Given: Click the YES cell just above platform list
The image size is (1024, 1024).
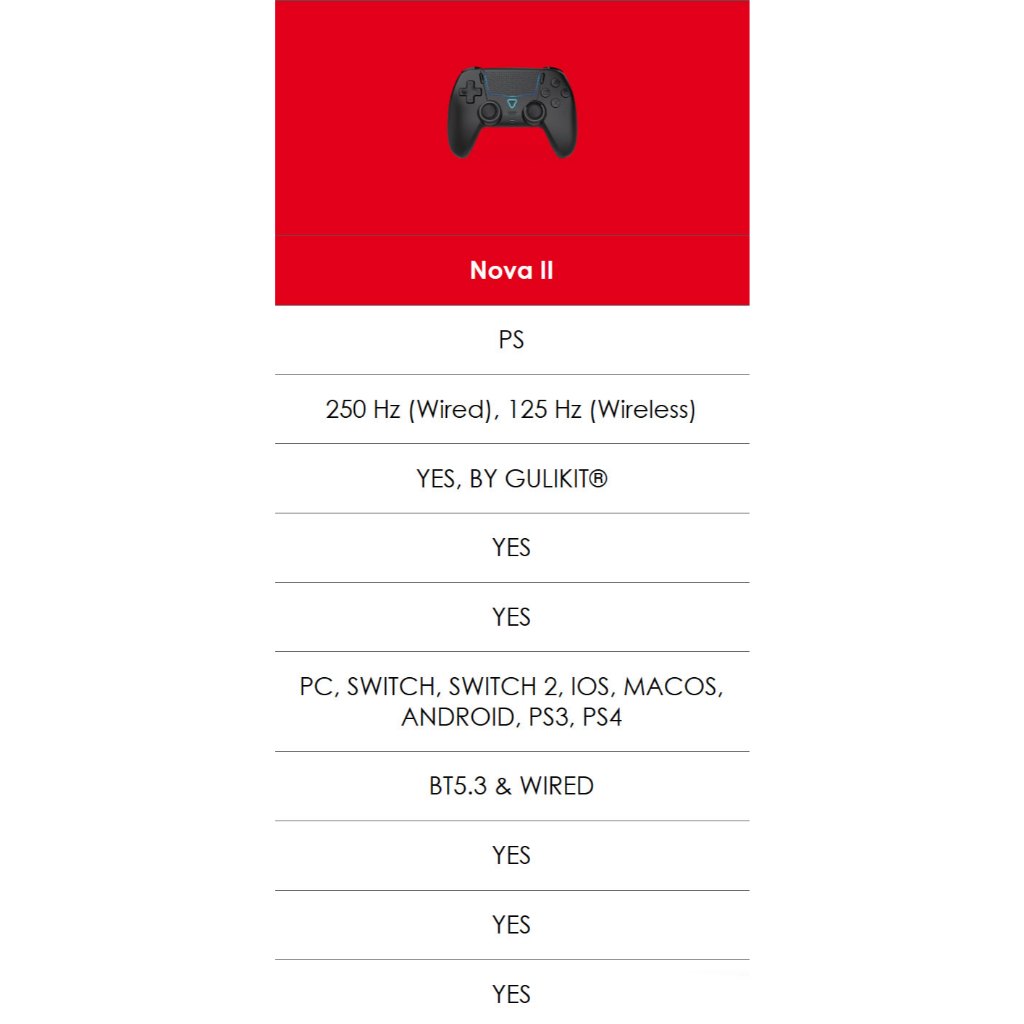Looking at the screenshot, I should click(x=511, y=617).
